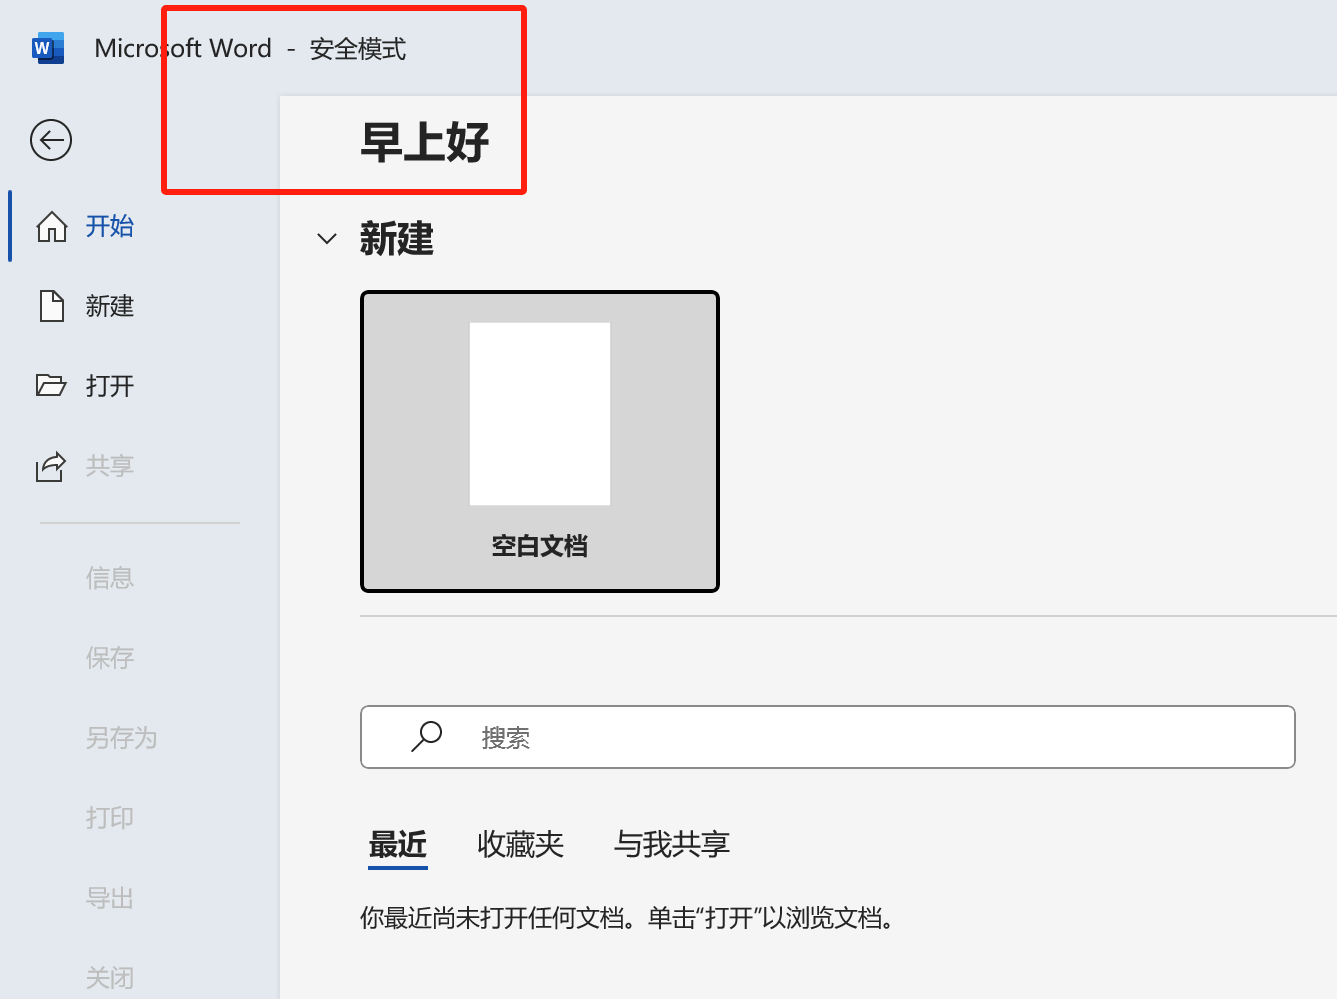Choose 导出 in the sidebar

pyautogui.click(x=110, y=898)
